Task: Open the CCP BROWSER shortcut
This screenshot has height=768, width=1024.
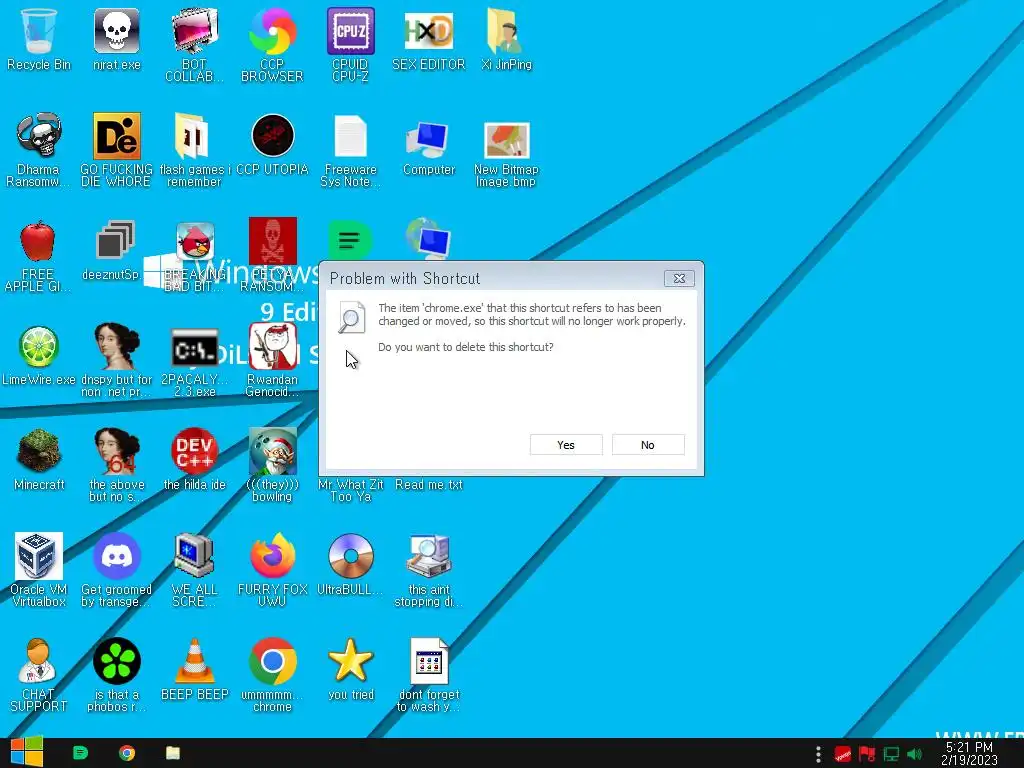Action: (272, 31)
